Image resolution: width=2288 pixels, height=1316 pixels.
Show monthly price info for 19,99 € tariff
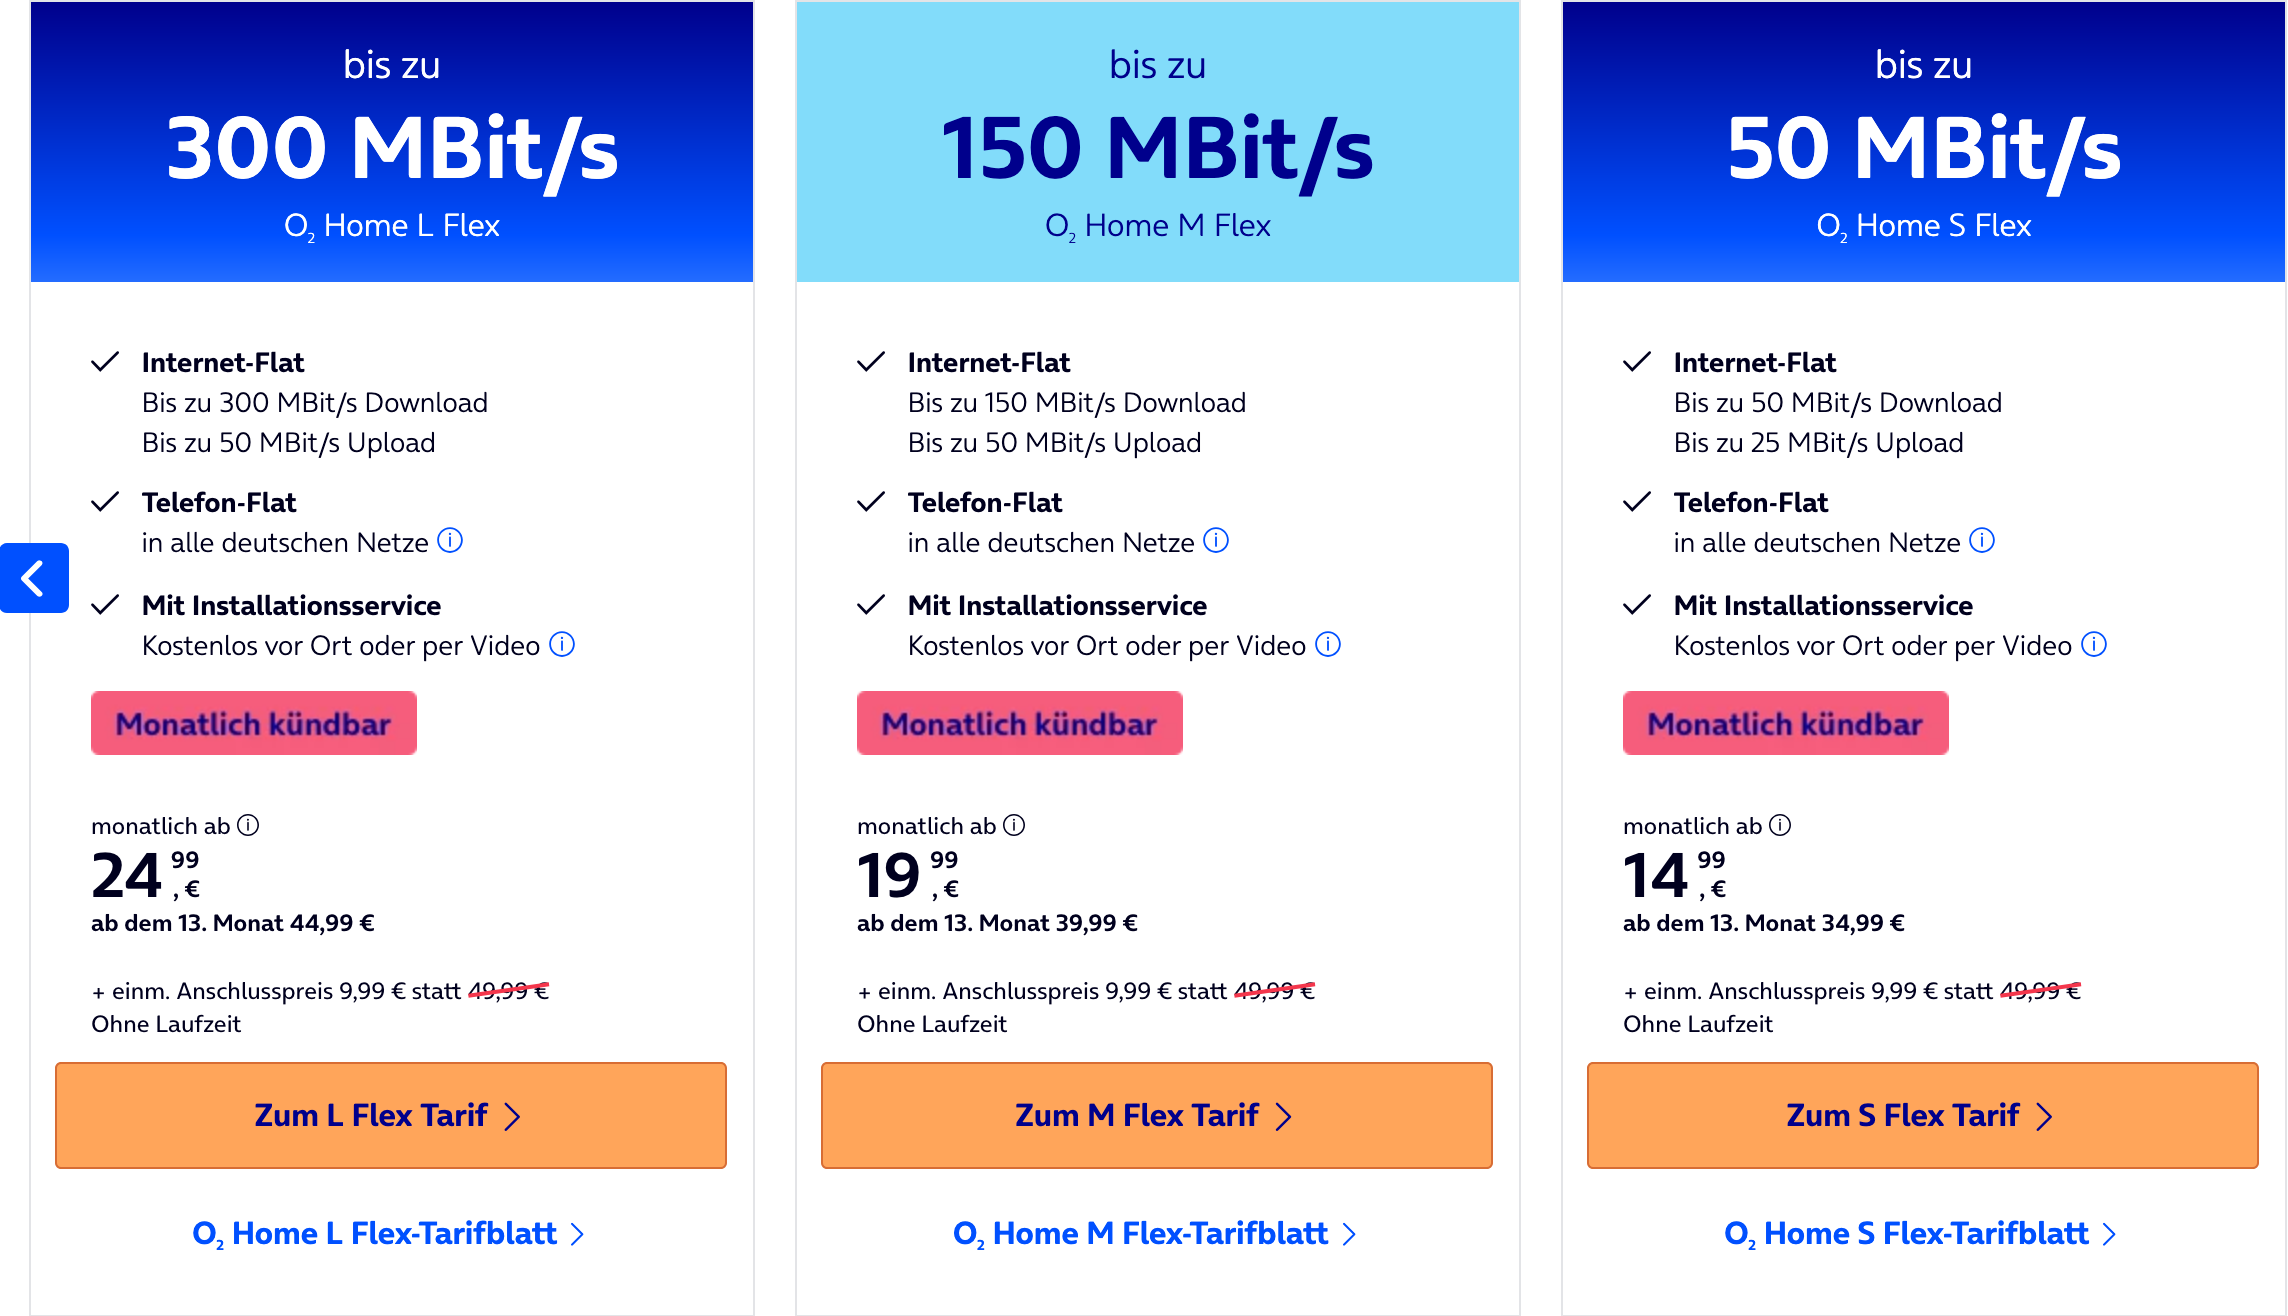pos(1014,825)
